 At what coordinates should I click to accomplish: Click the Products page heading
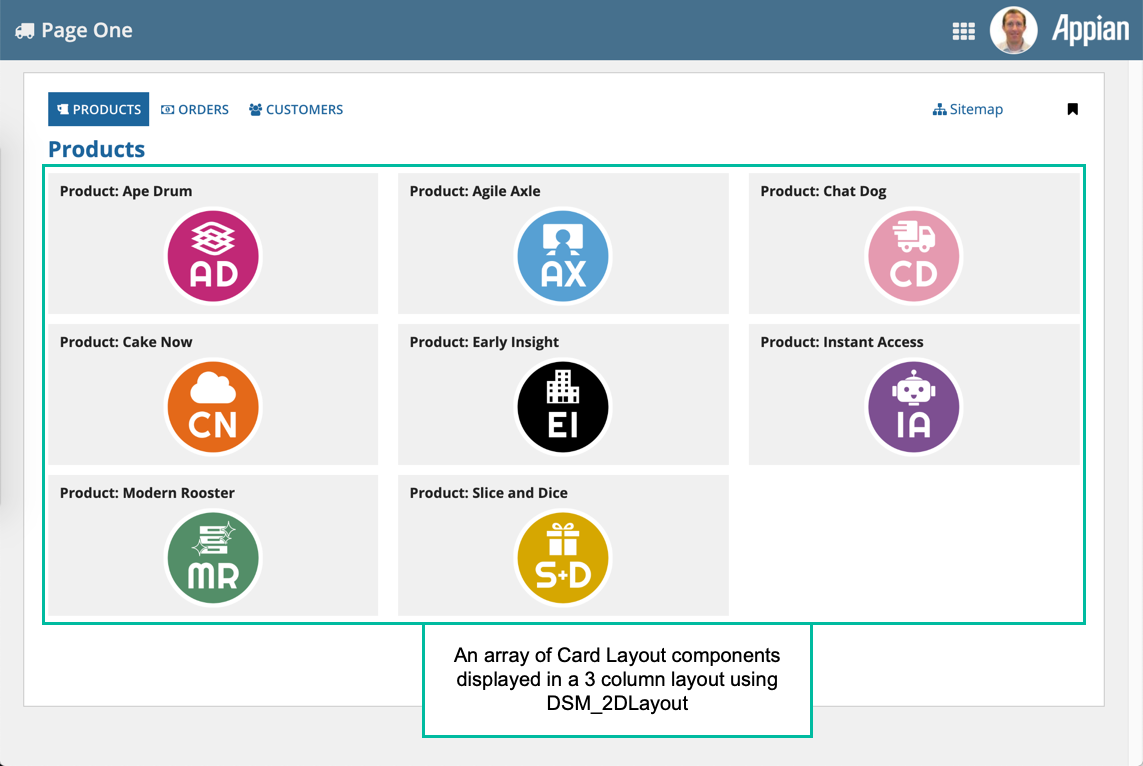pos(97,149)
